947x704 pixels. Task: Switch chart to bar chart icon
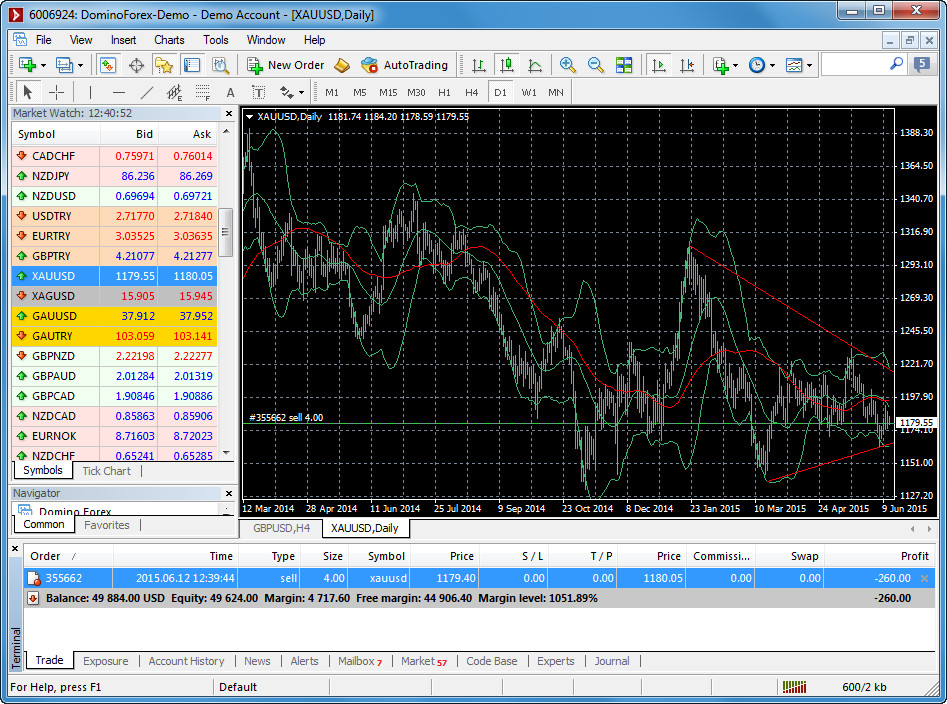tap(478, 65)
